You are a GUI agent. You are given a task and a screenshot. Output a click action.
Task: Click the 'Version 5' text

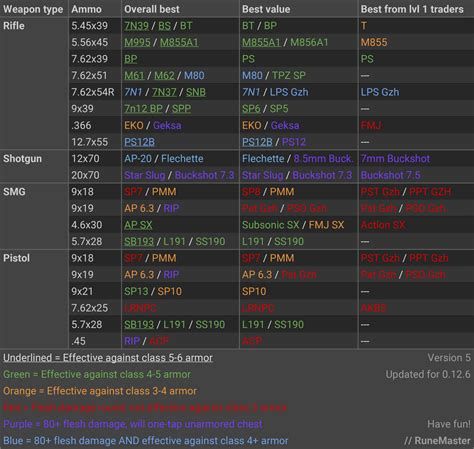point(449,358)
